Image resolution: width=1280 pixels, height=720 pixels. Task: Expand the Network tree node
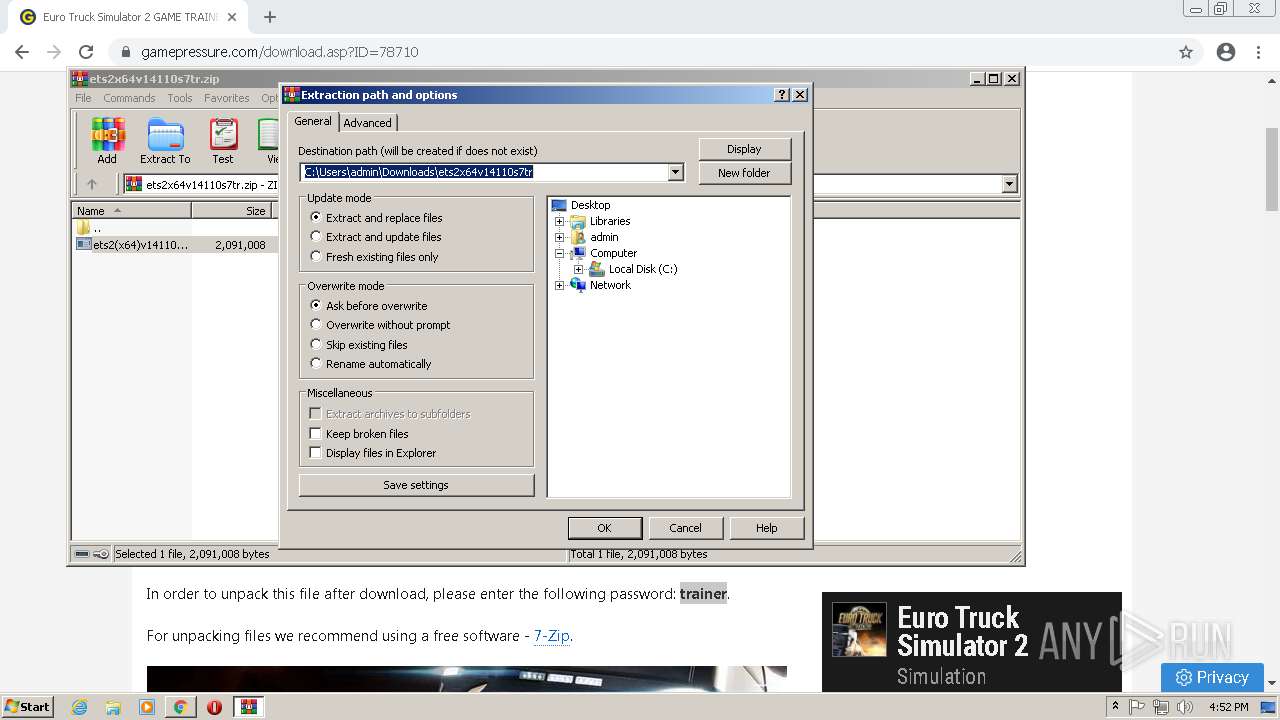[560, 285]
